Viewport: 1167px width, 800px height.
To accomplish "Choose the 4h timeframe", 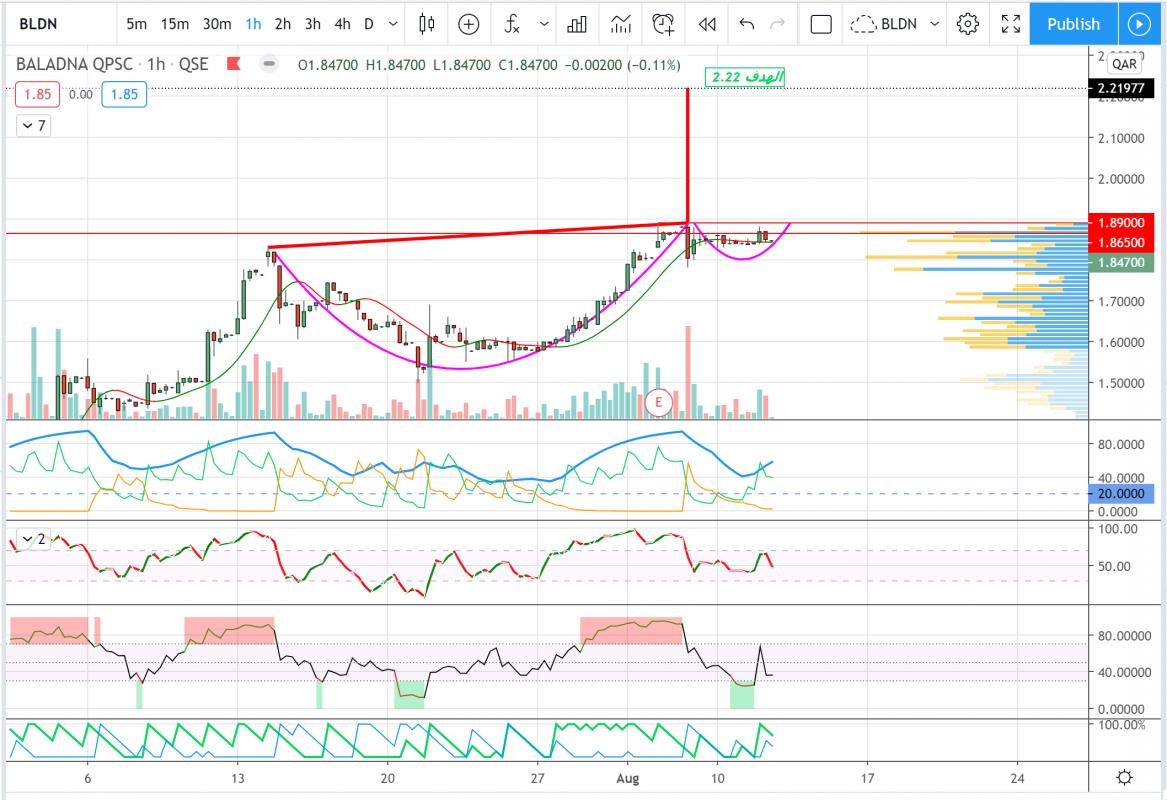I will 342,24.
